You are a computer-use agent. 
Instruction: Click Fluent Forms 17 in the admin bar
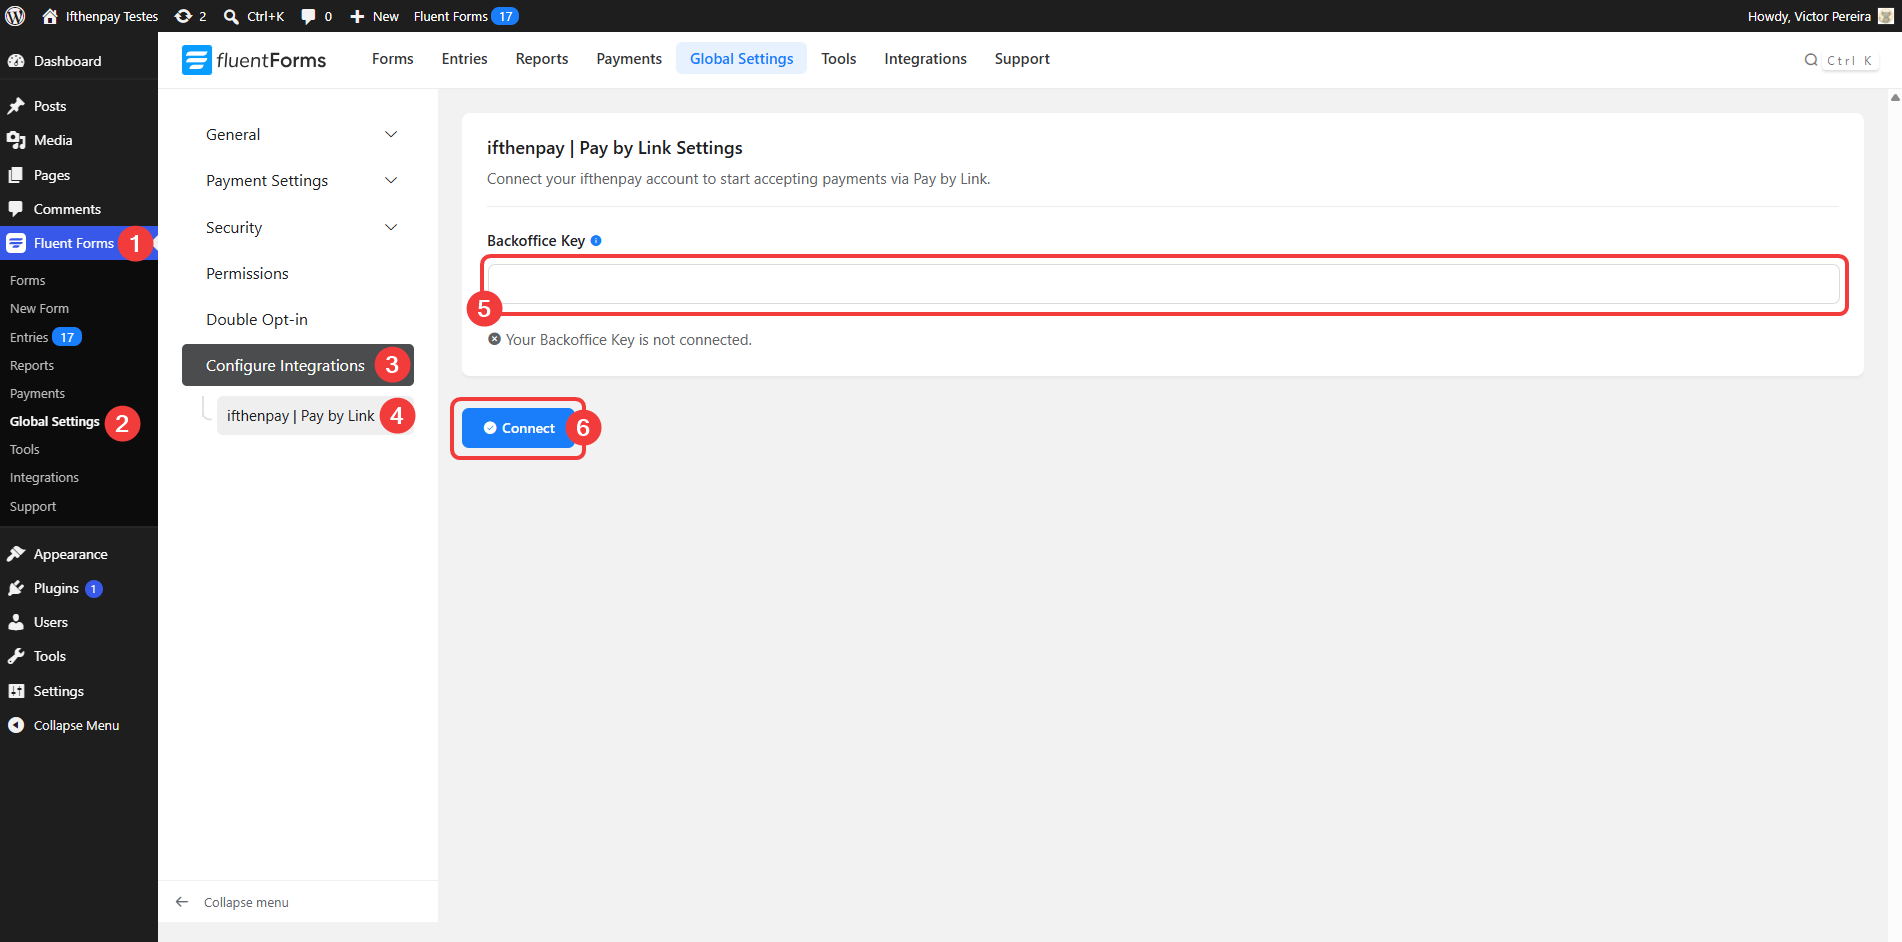(x=466, y=16)
